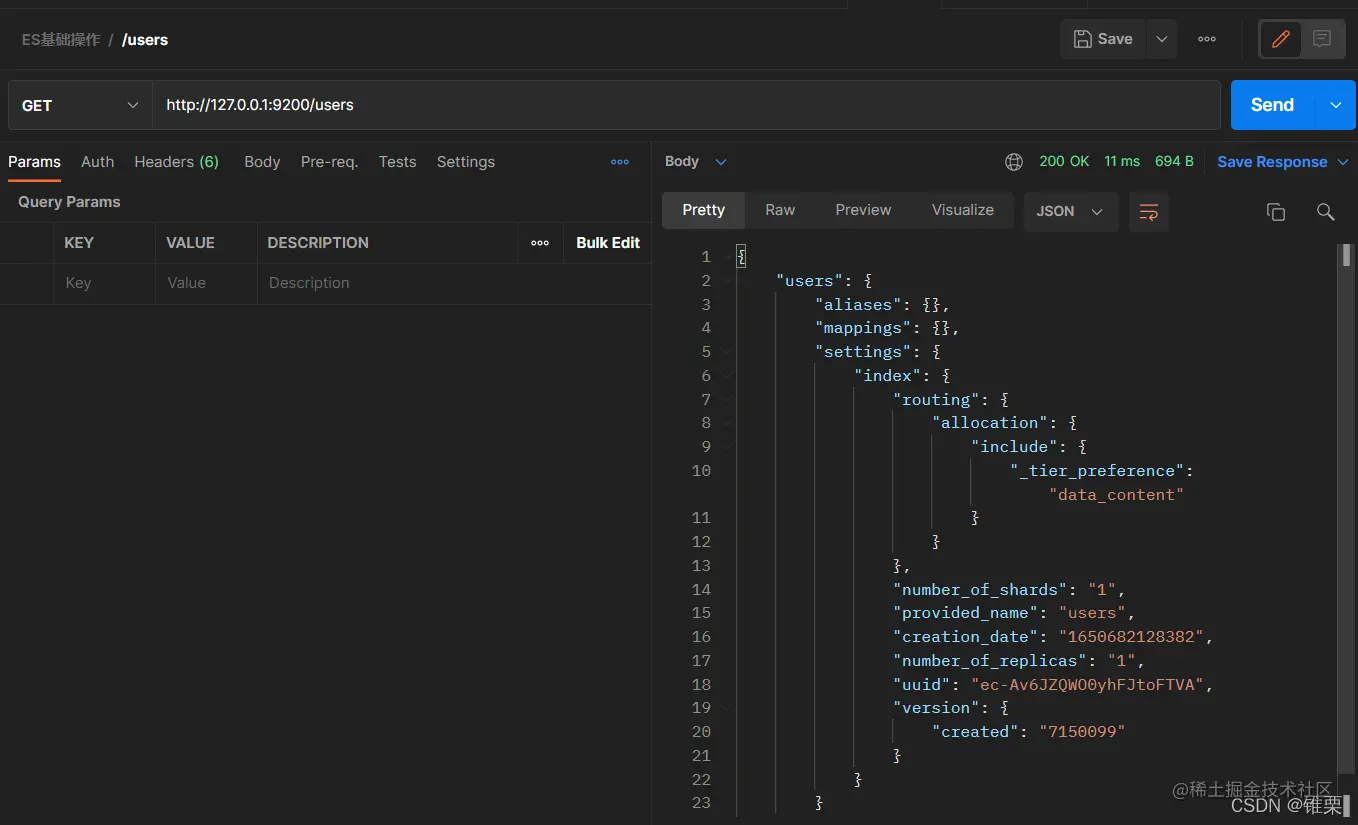Image resolution: width=1358 pixels, height=825 pixels.
Task: Toggle the wrap lines icon
Action: tap(1149, 211)
